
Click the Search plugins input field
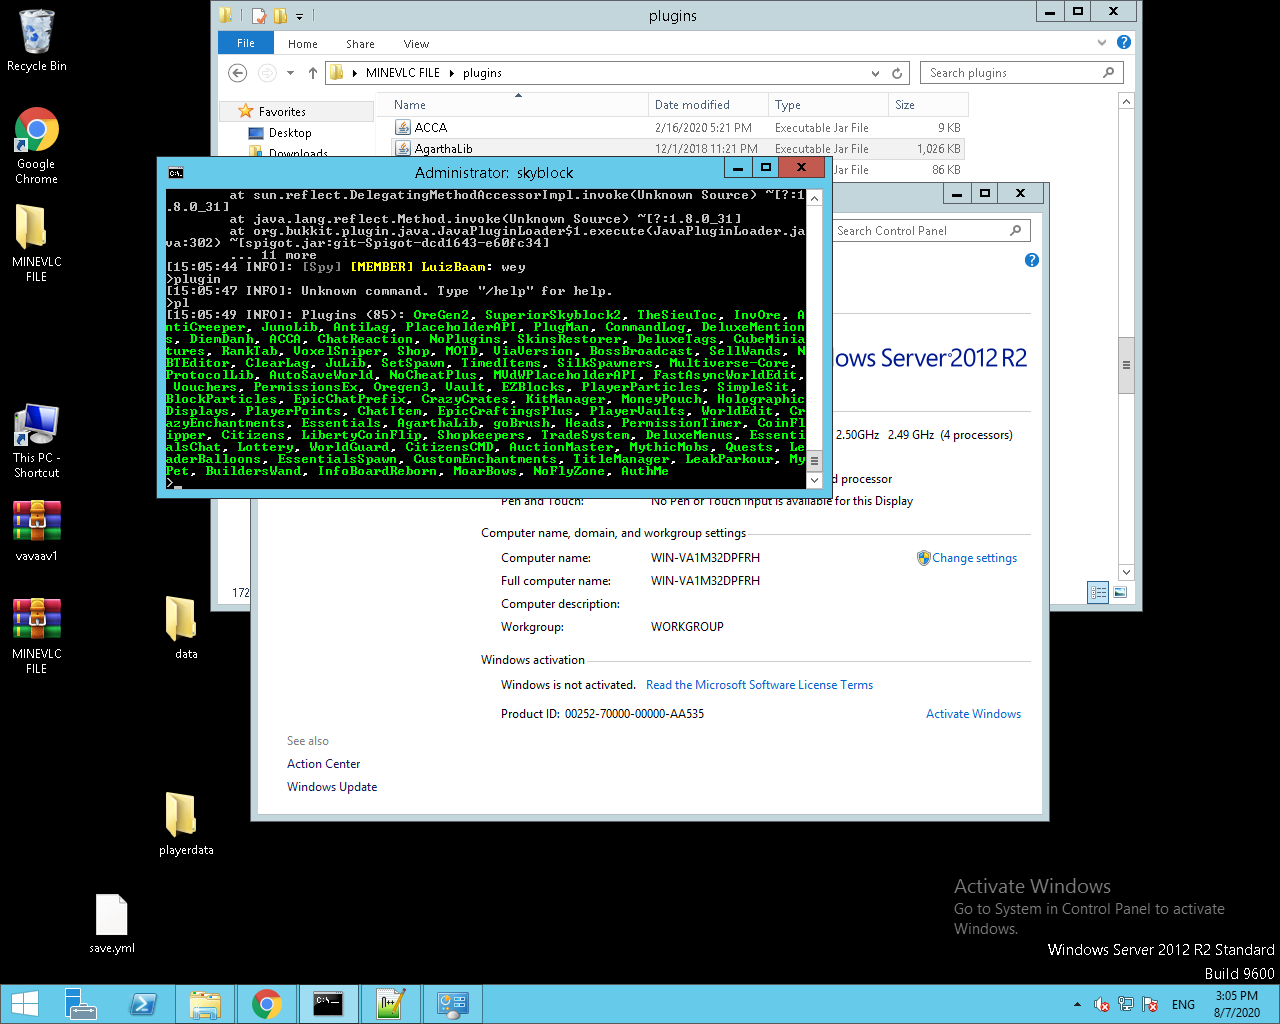[x=1010, y=73]
